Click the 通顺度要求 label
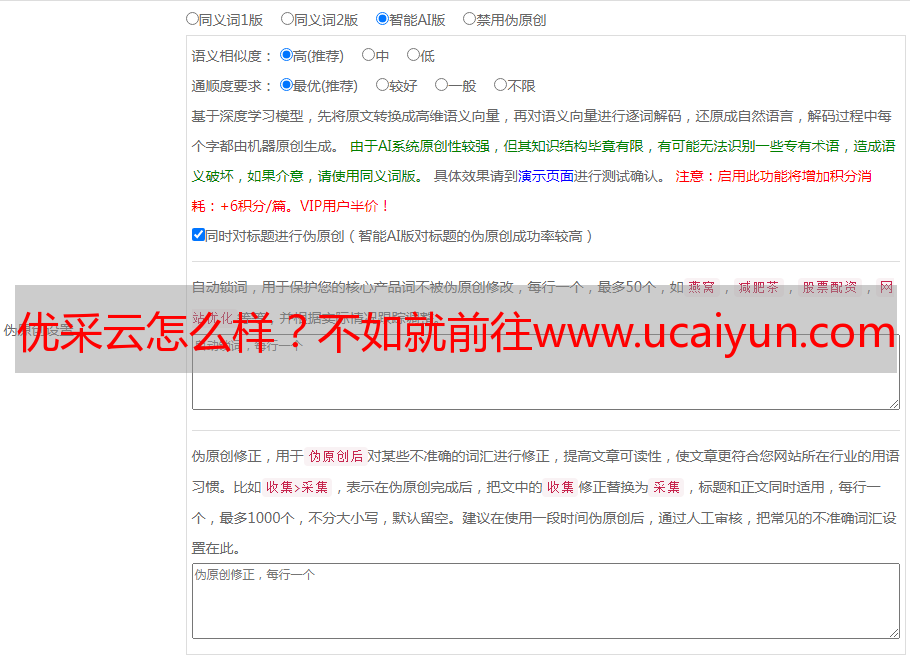The image size is (911, 658). (231, 87)
